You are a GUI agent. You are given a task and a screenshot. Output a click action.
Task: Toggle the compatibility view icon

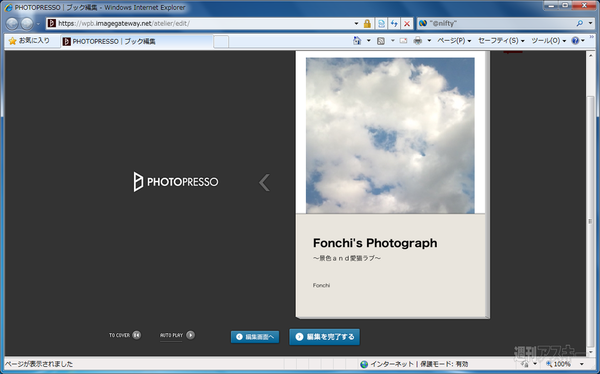pyautogui.click(x=382, y=23)
